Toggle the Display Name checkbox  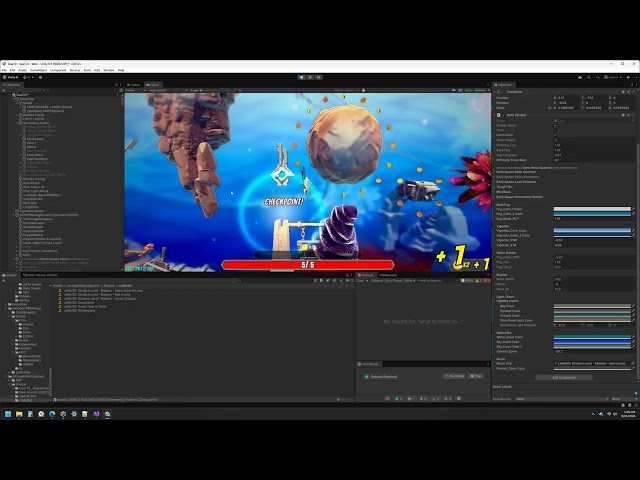pos(555,125)
